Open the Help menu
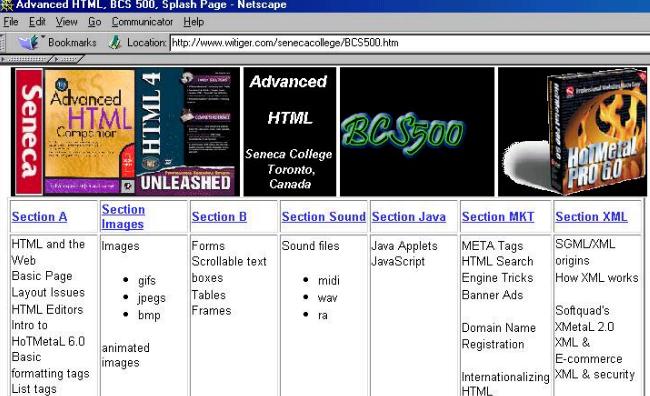Image resolution: width=650 pixels, height=396 pixels. (194, 22)
